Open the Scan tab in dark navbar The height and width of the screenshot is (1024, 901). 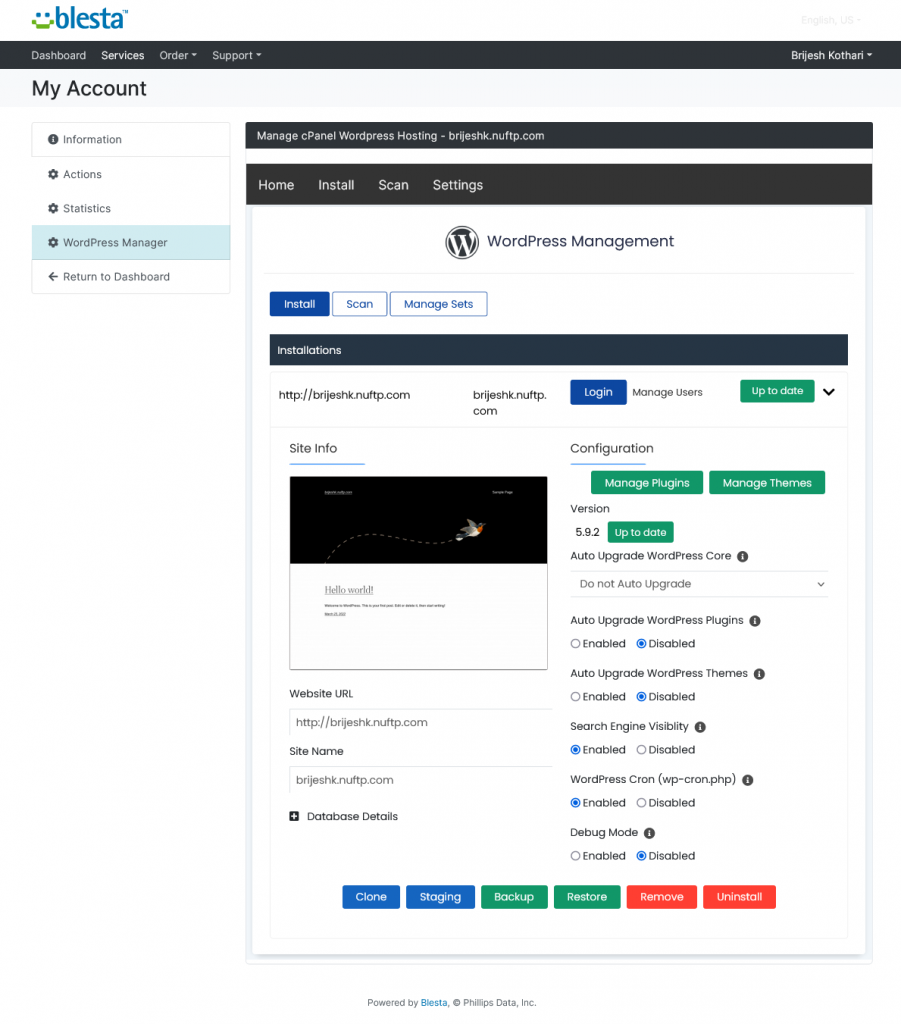coord(394,185)
